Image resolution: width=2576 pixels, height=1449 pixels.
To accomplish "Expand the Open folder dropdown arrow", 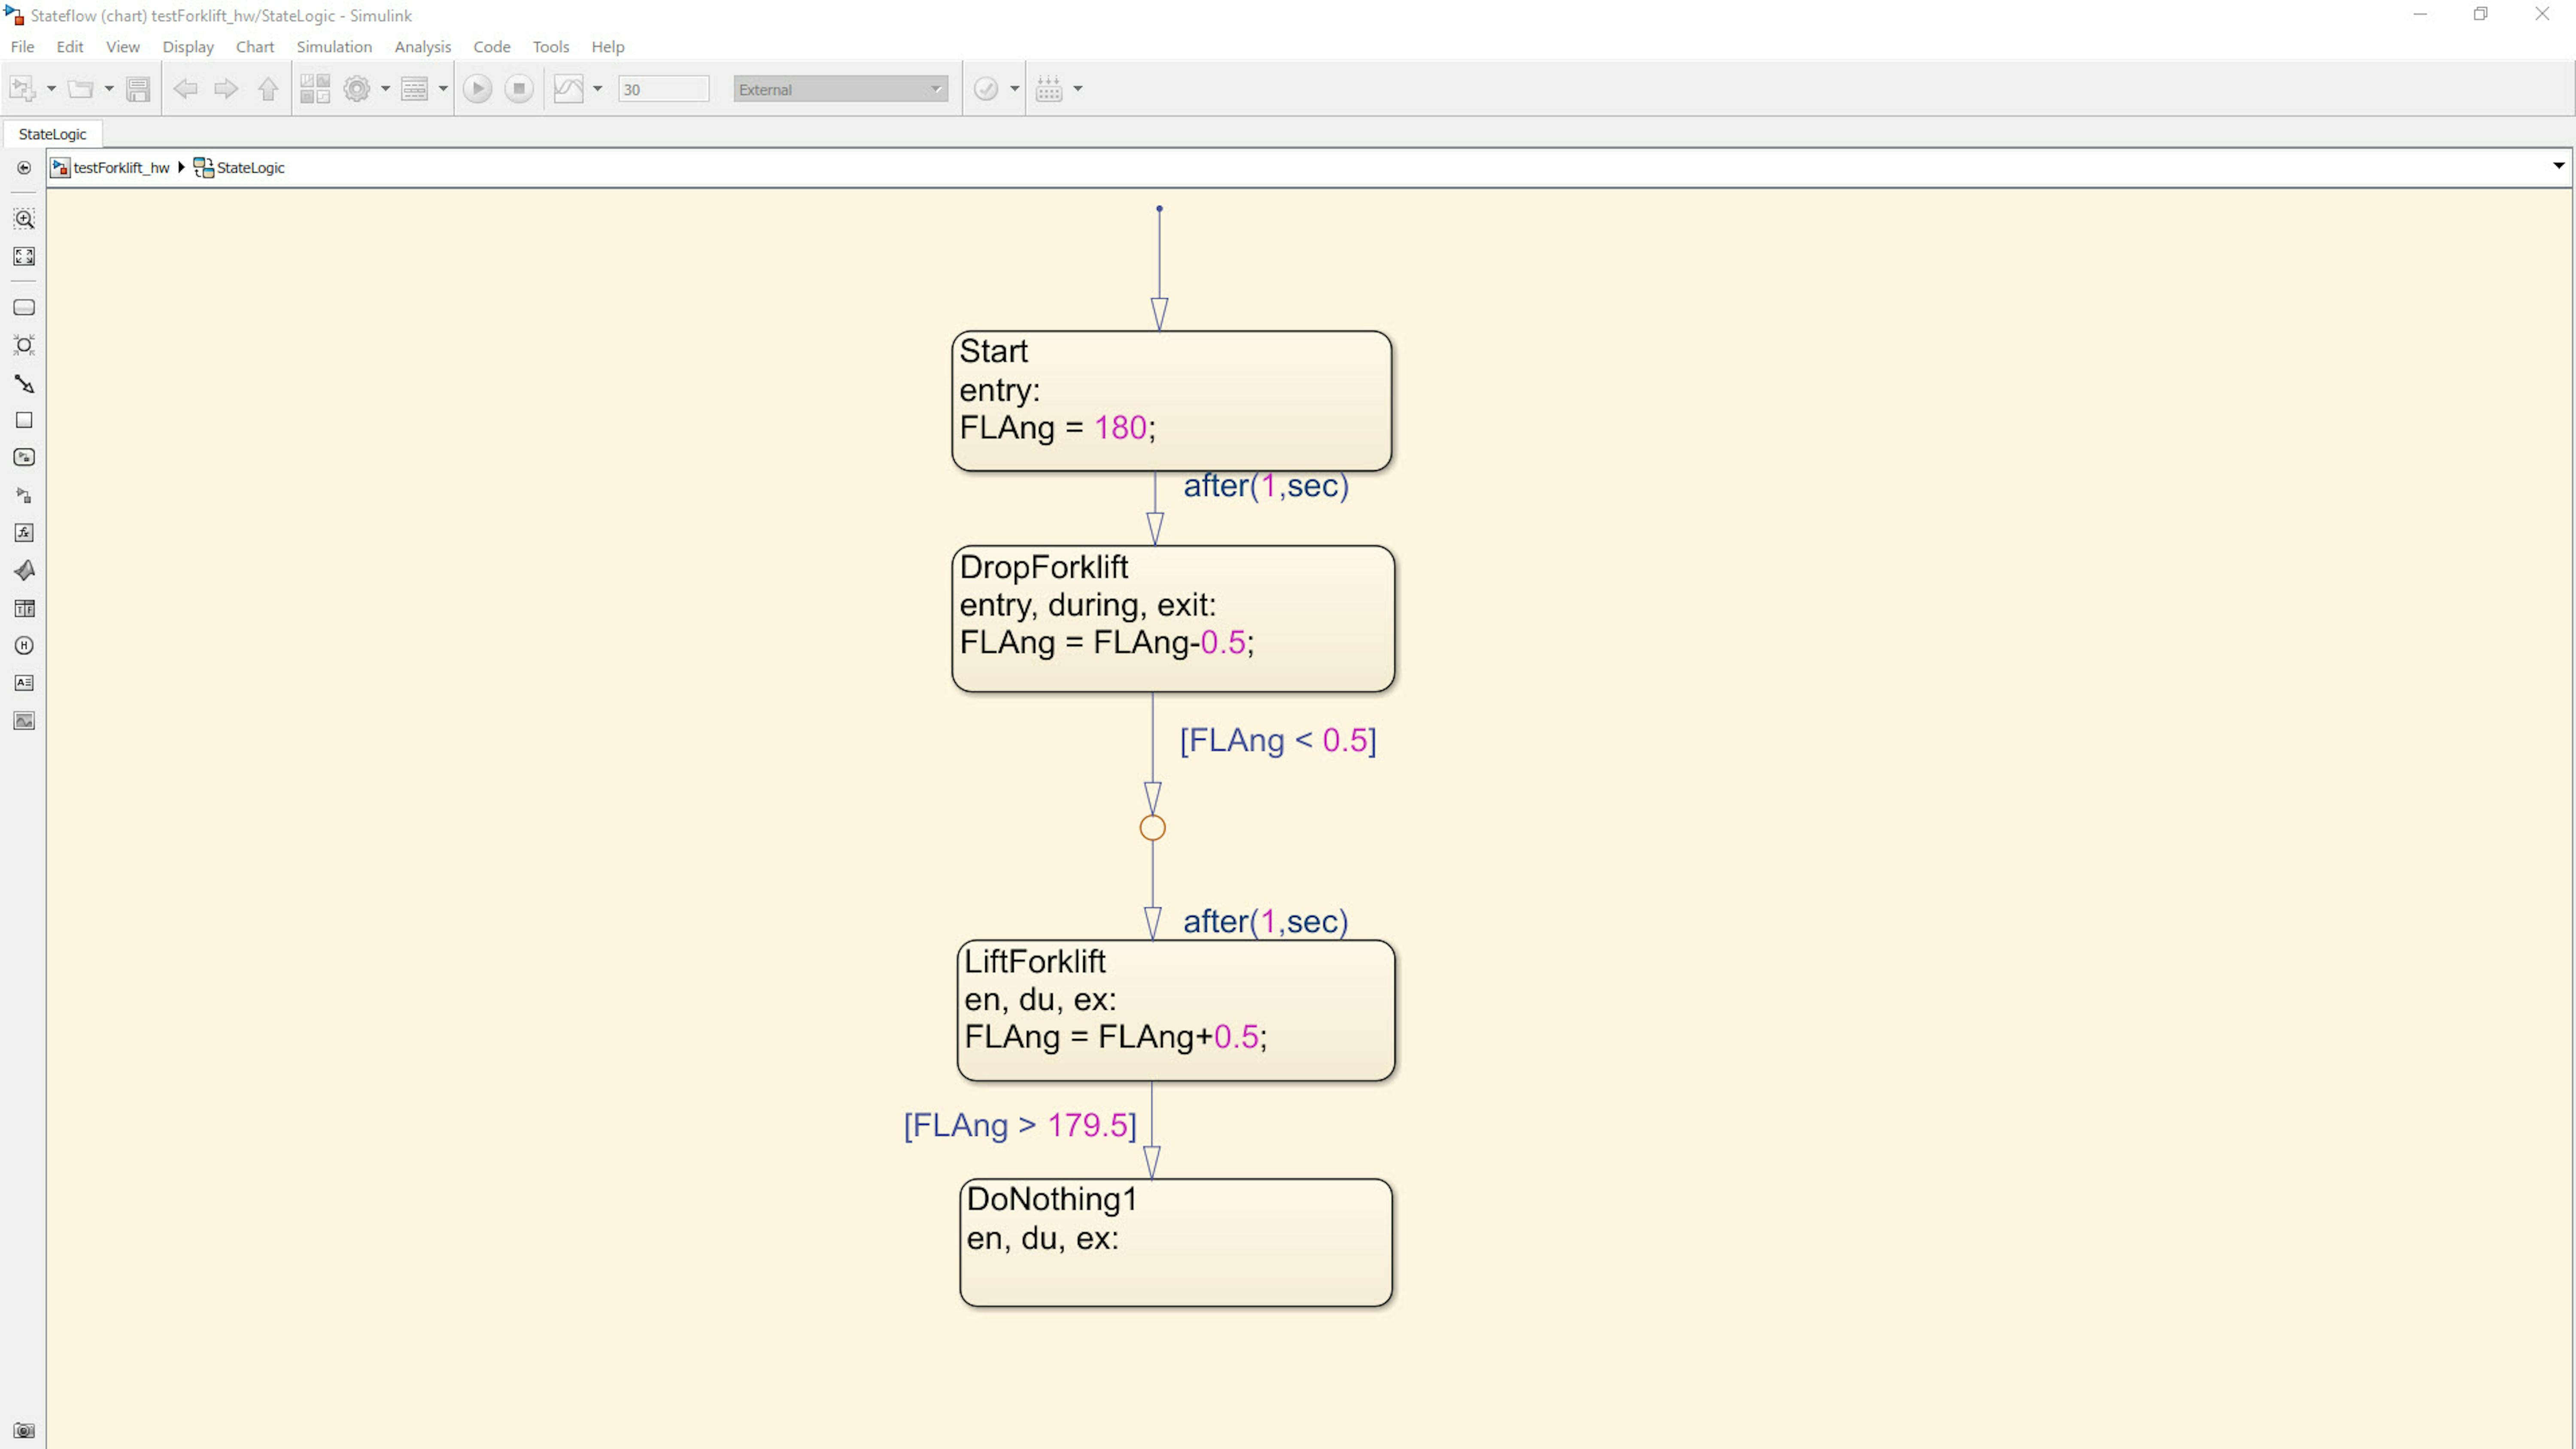I will 109,89.
